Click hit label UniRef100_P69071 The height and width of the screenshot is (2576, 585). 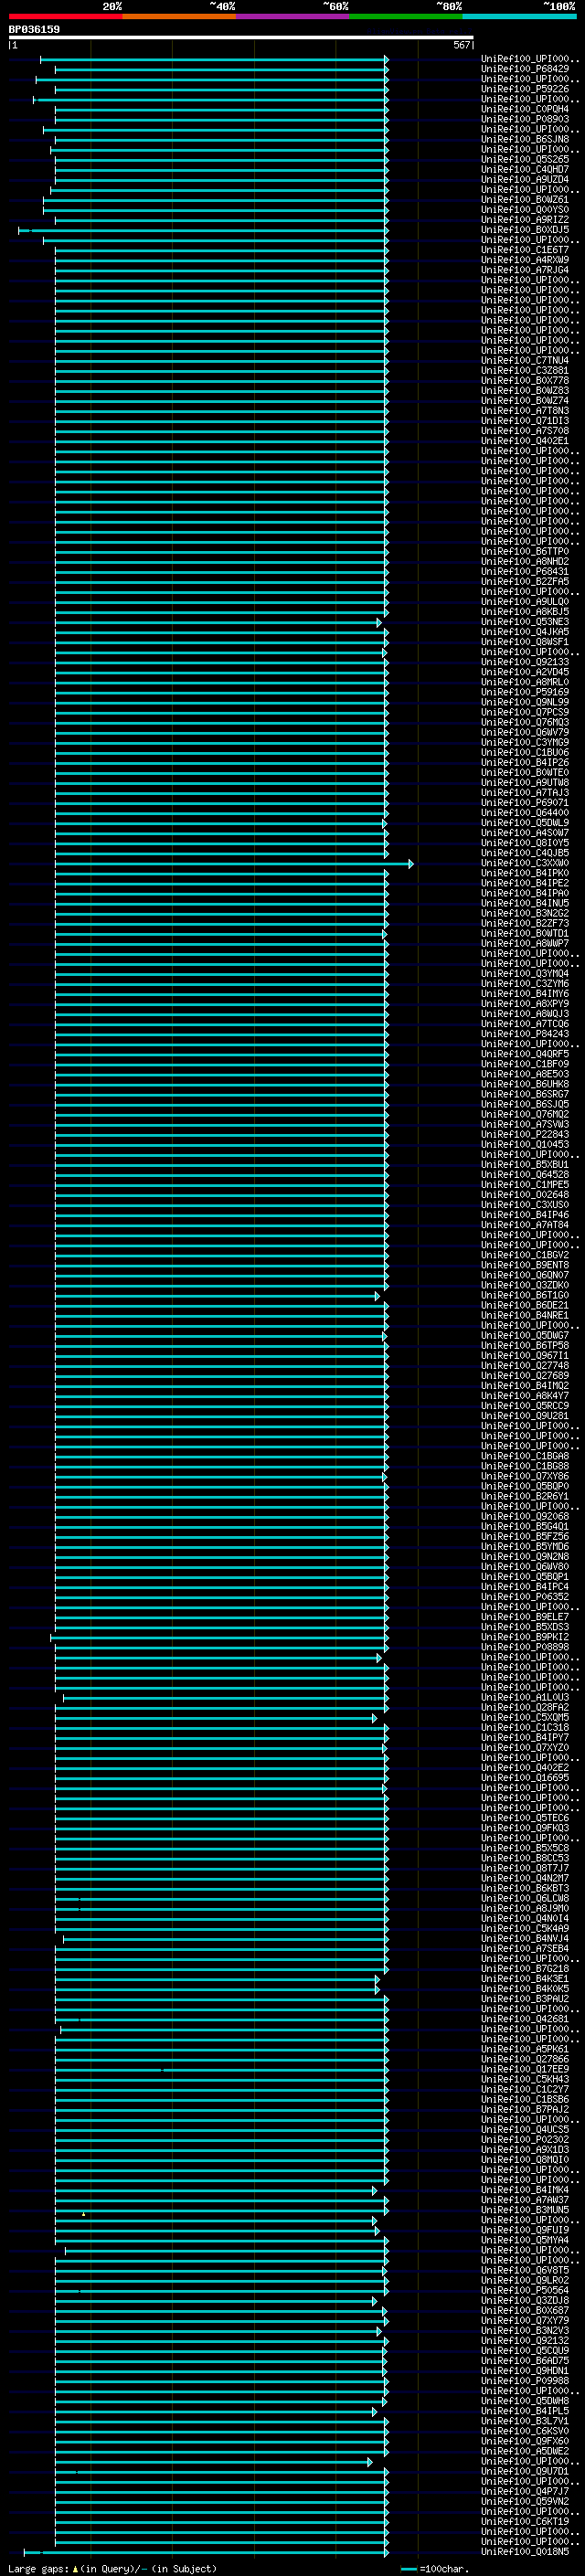tap(525, 802)
